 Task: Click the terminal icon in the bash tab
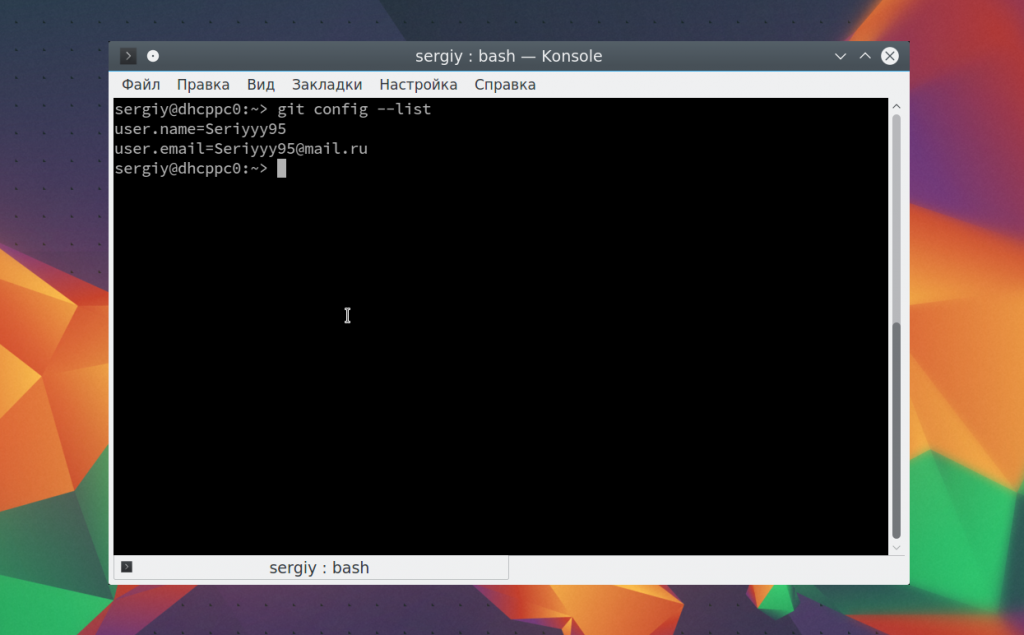(126, 567)
